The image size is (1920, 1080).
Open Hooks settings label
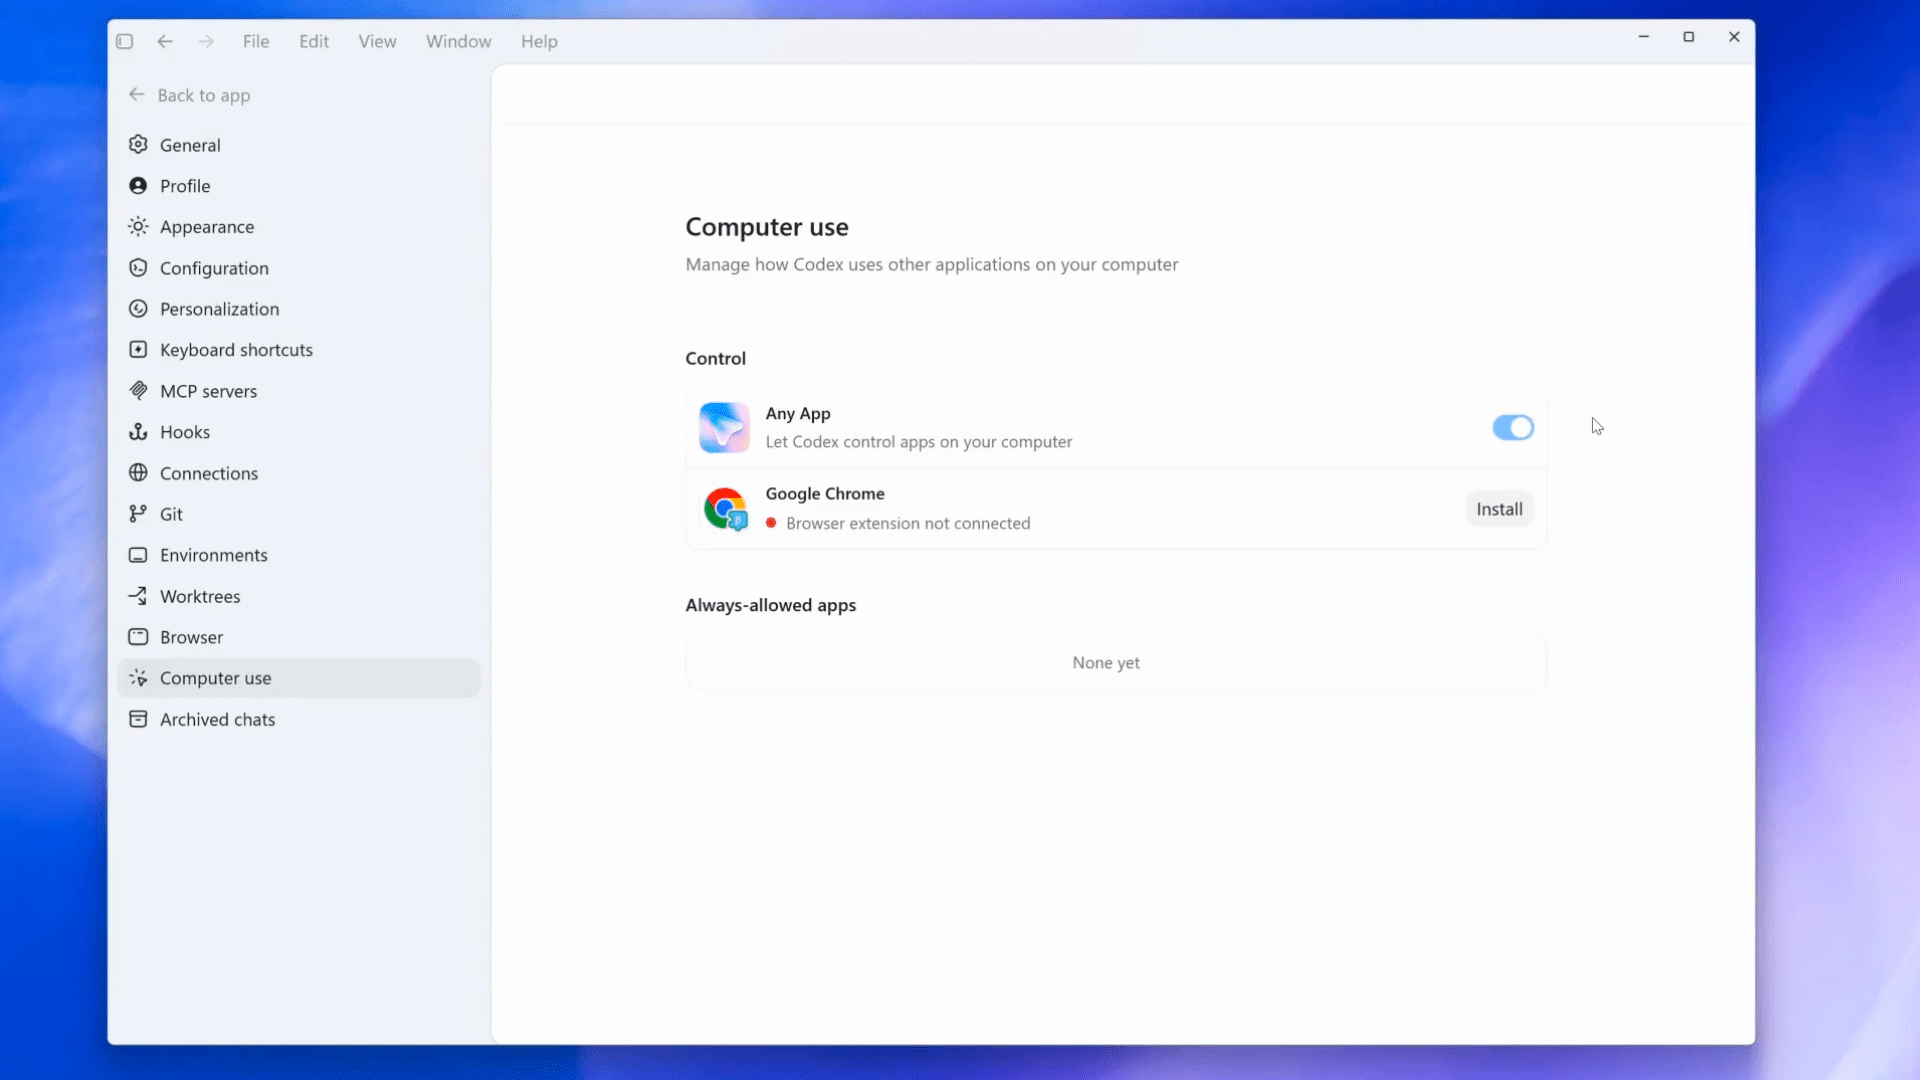(x=185, y=432)
